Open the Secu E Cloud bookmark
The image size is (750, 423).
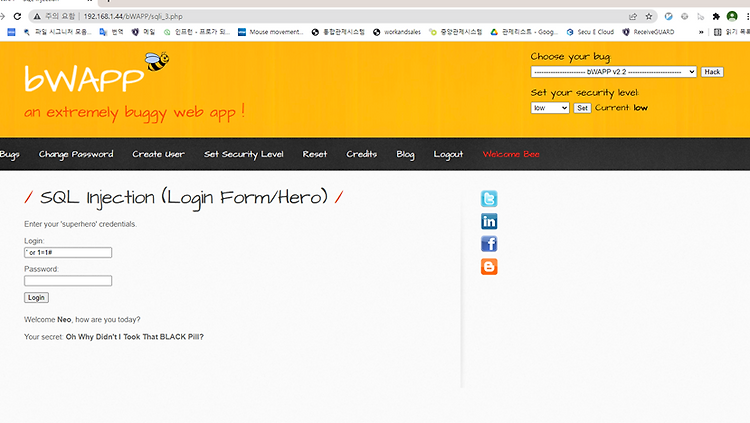[x=590, y=32]
